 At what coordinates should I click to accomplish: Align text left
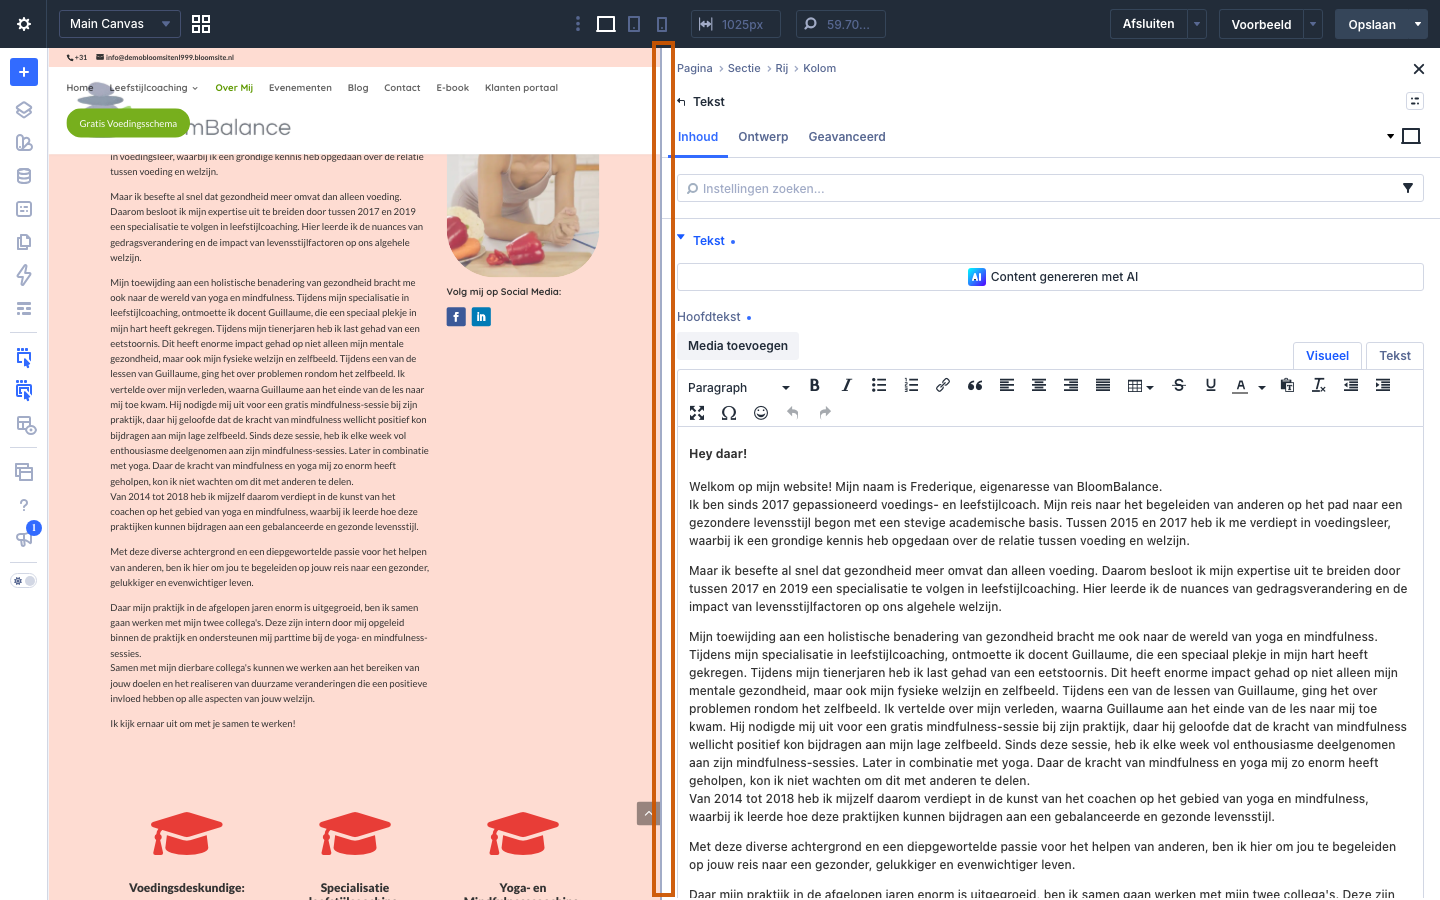click(1006, 386)
